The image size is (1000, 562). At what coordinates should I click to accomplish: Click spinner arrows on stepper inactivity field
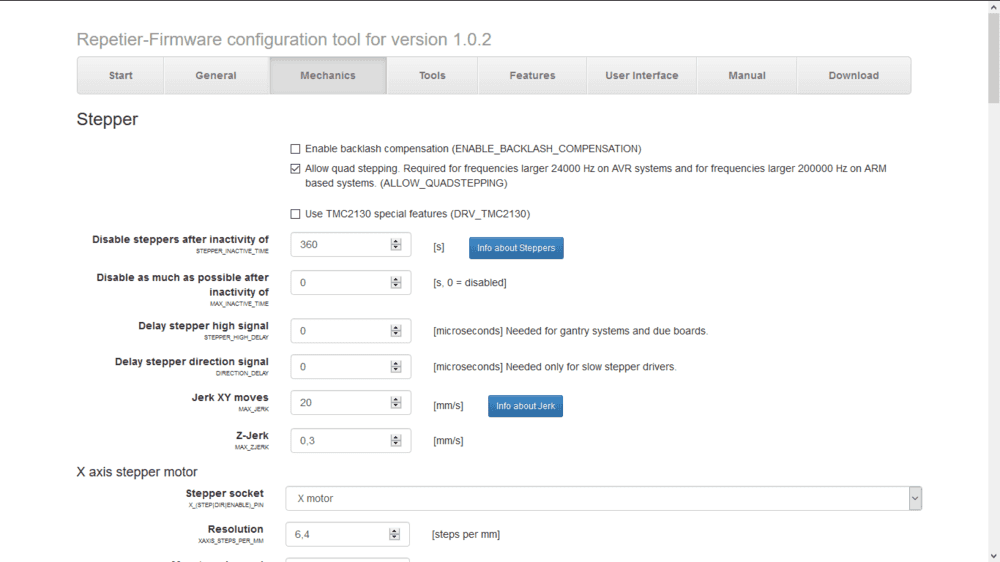click(x=396, y=245)
